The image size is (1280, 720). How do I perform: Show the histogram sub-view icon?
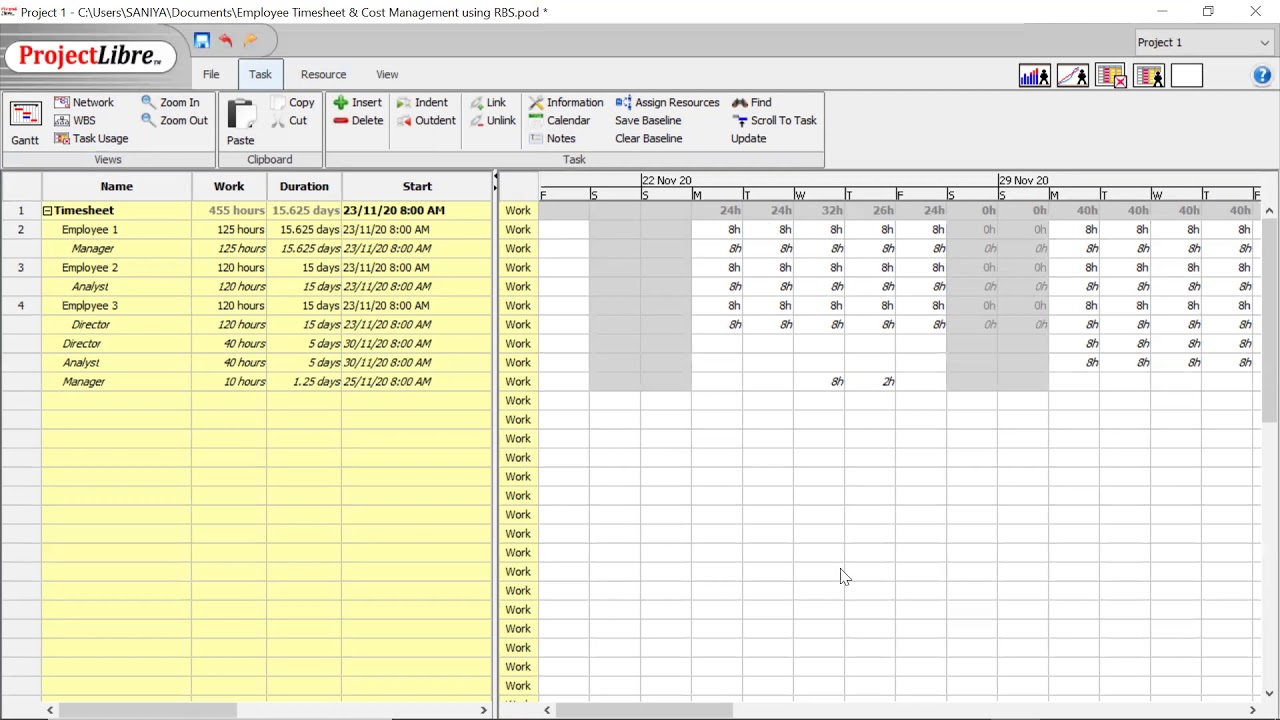(x=1034, y=76)
